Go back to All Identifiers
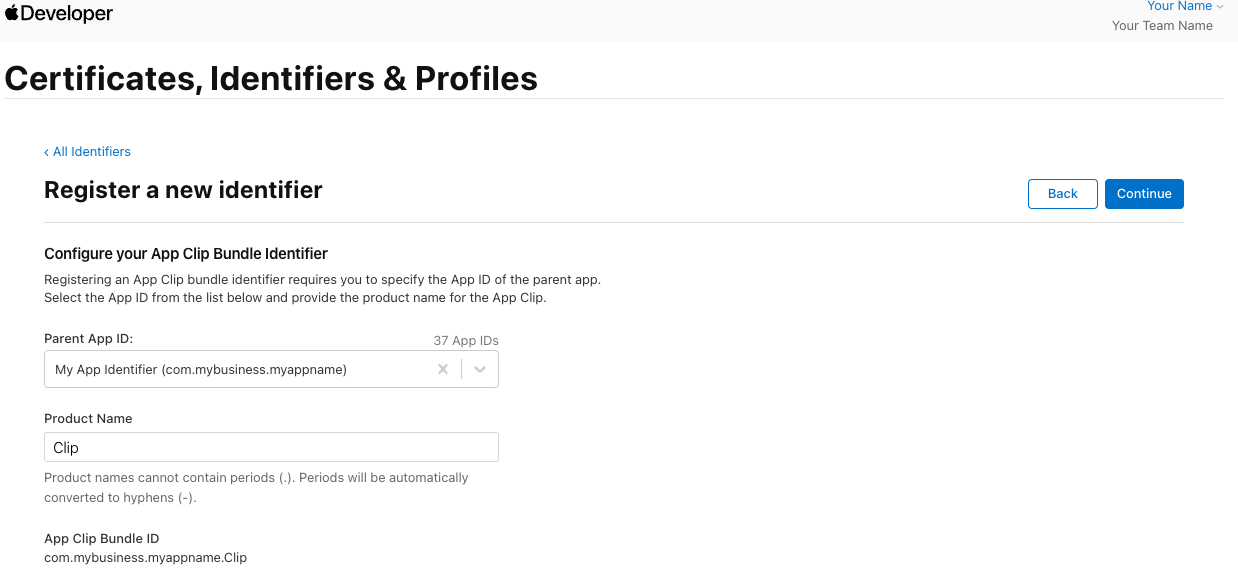Viewport: 1238px width, 571px height. tap(88, 152)
